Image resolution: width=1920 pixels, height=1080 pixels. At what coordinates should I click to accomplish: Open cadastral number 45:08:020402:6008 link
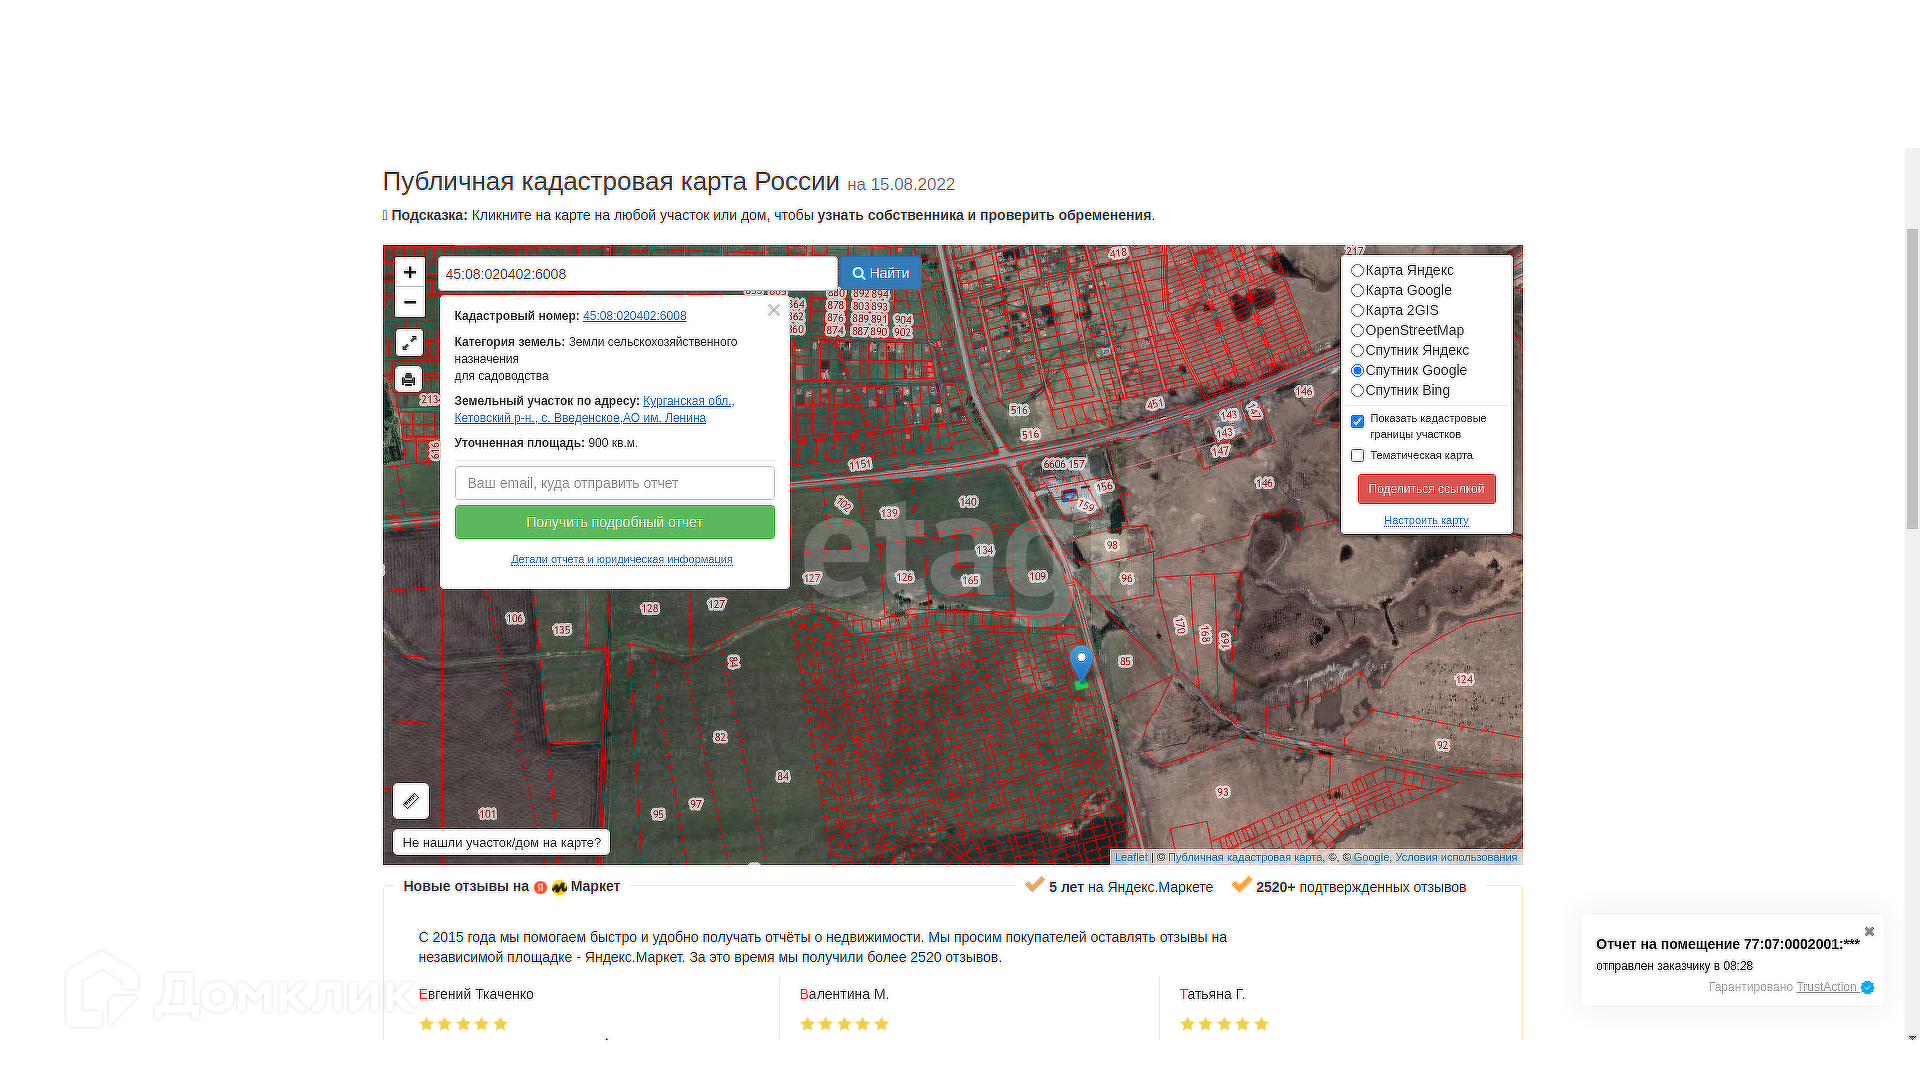coord(634,316)
